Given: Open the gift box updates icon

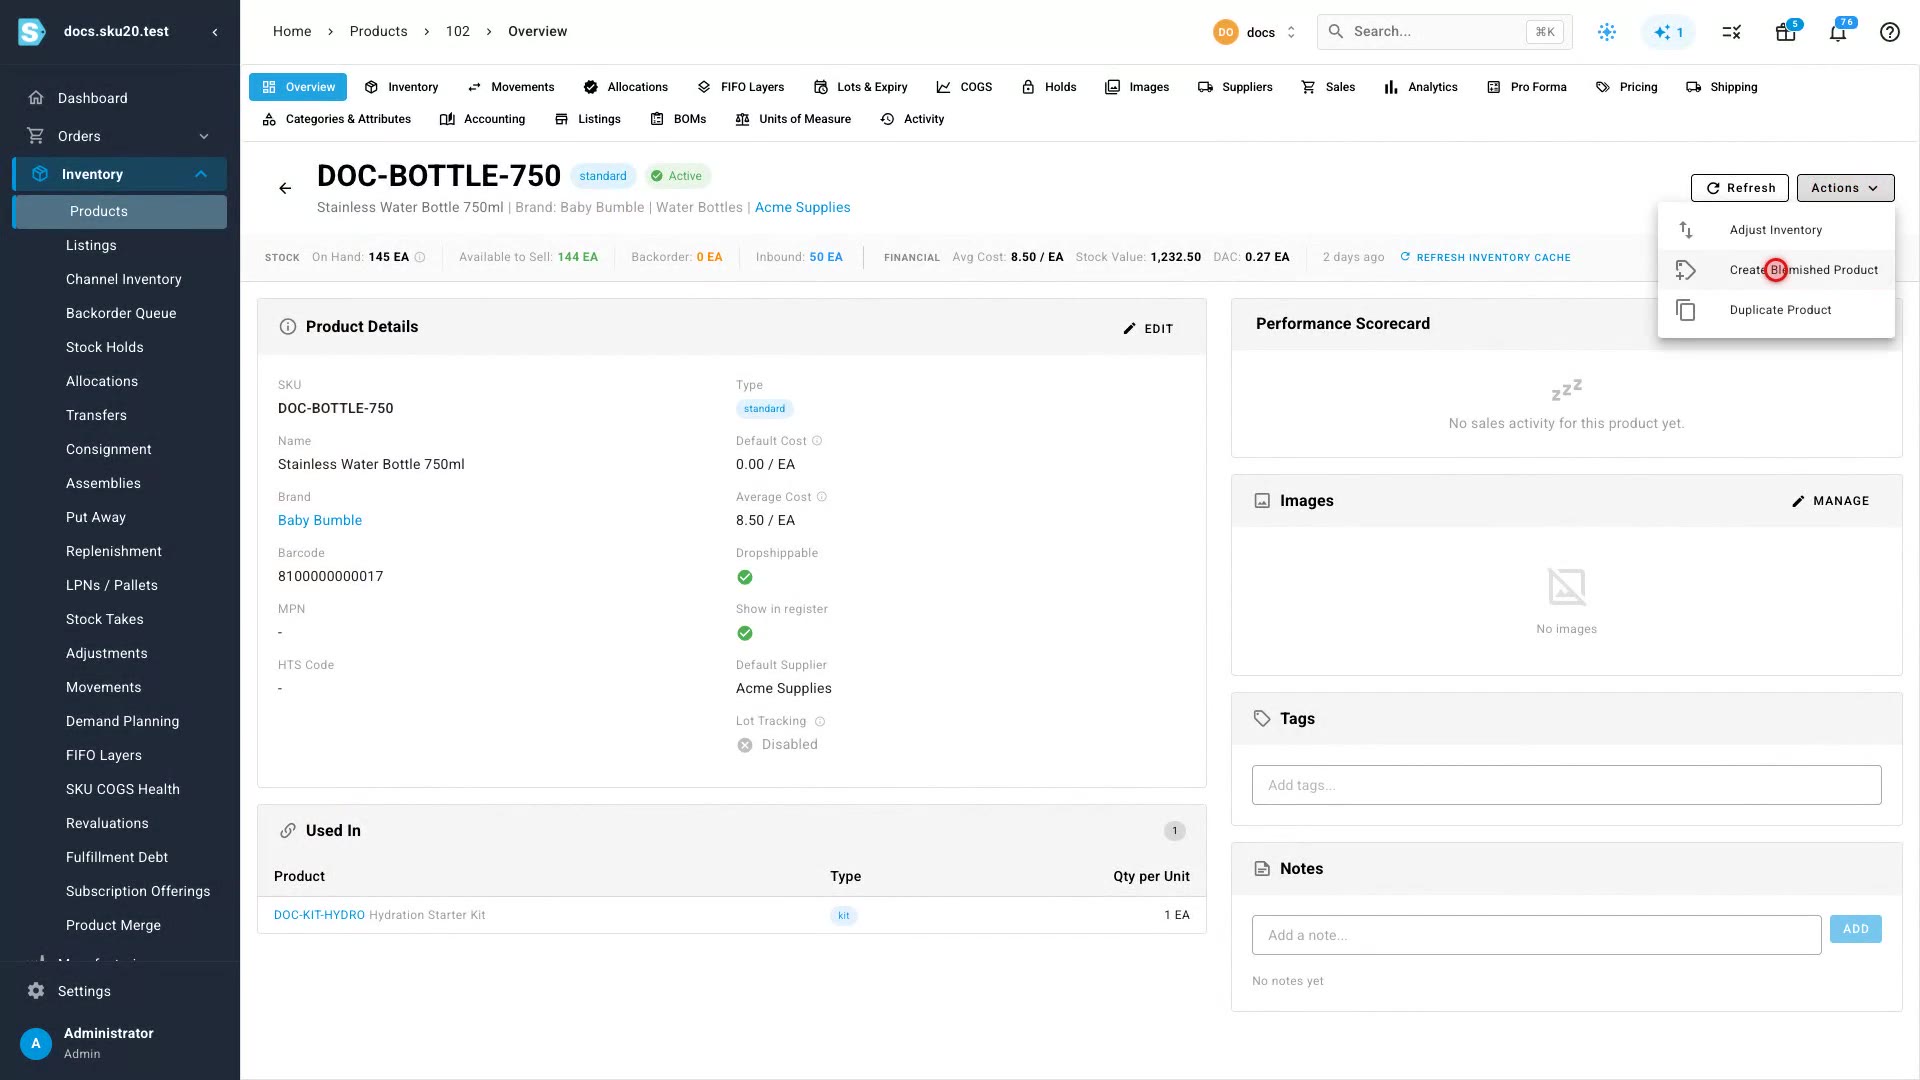Looking at the screenshot, I should [x=1786, y=32].
